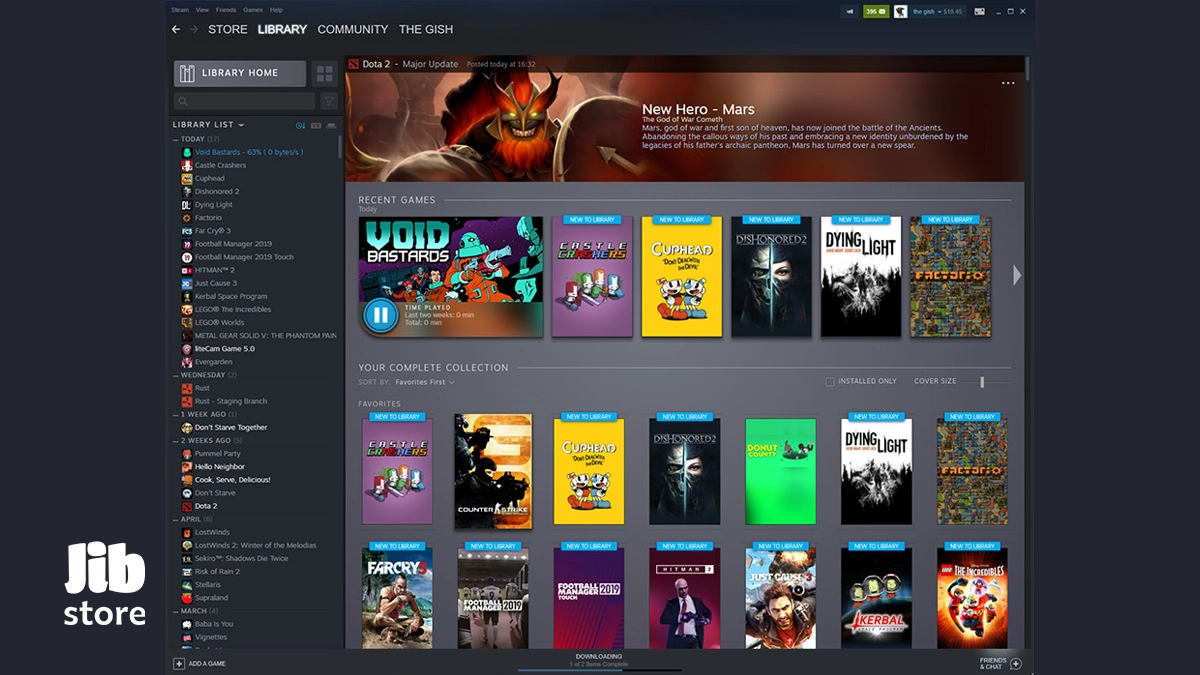Open the grid collections view icon
Image resolution: width=1200 pixels, height=675 pixels.
point(324,73)
